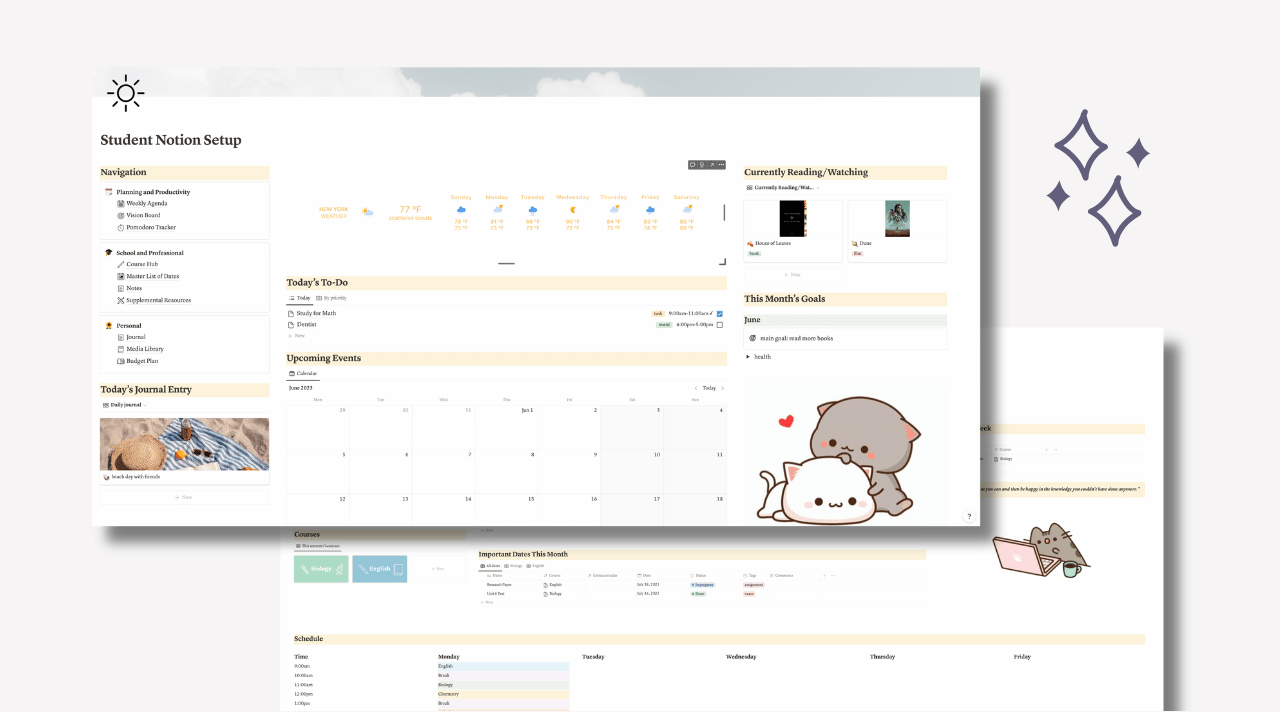This screenshot has height=712, width=1280.
Task: Go to previous month in calendar
Action: (x=696, y=388)
